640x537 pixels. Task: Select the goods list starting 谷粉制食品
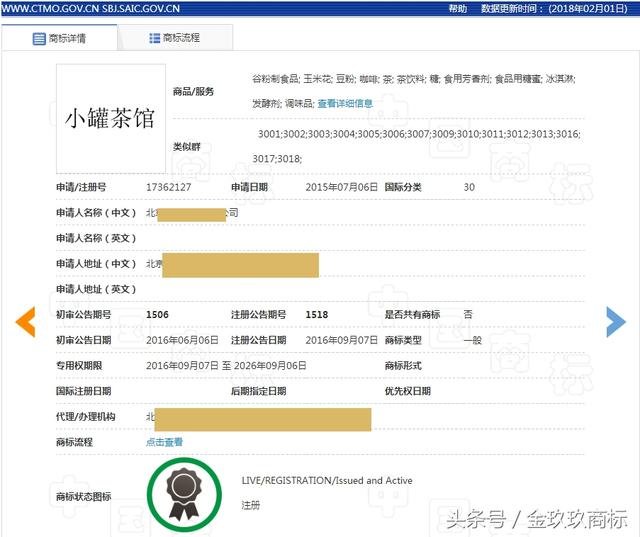(414, 79)
